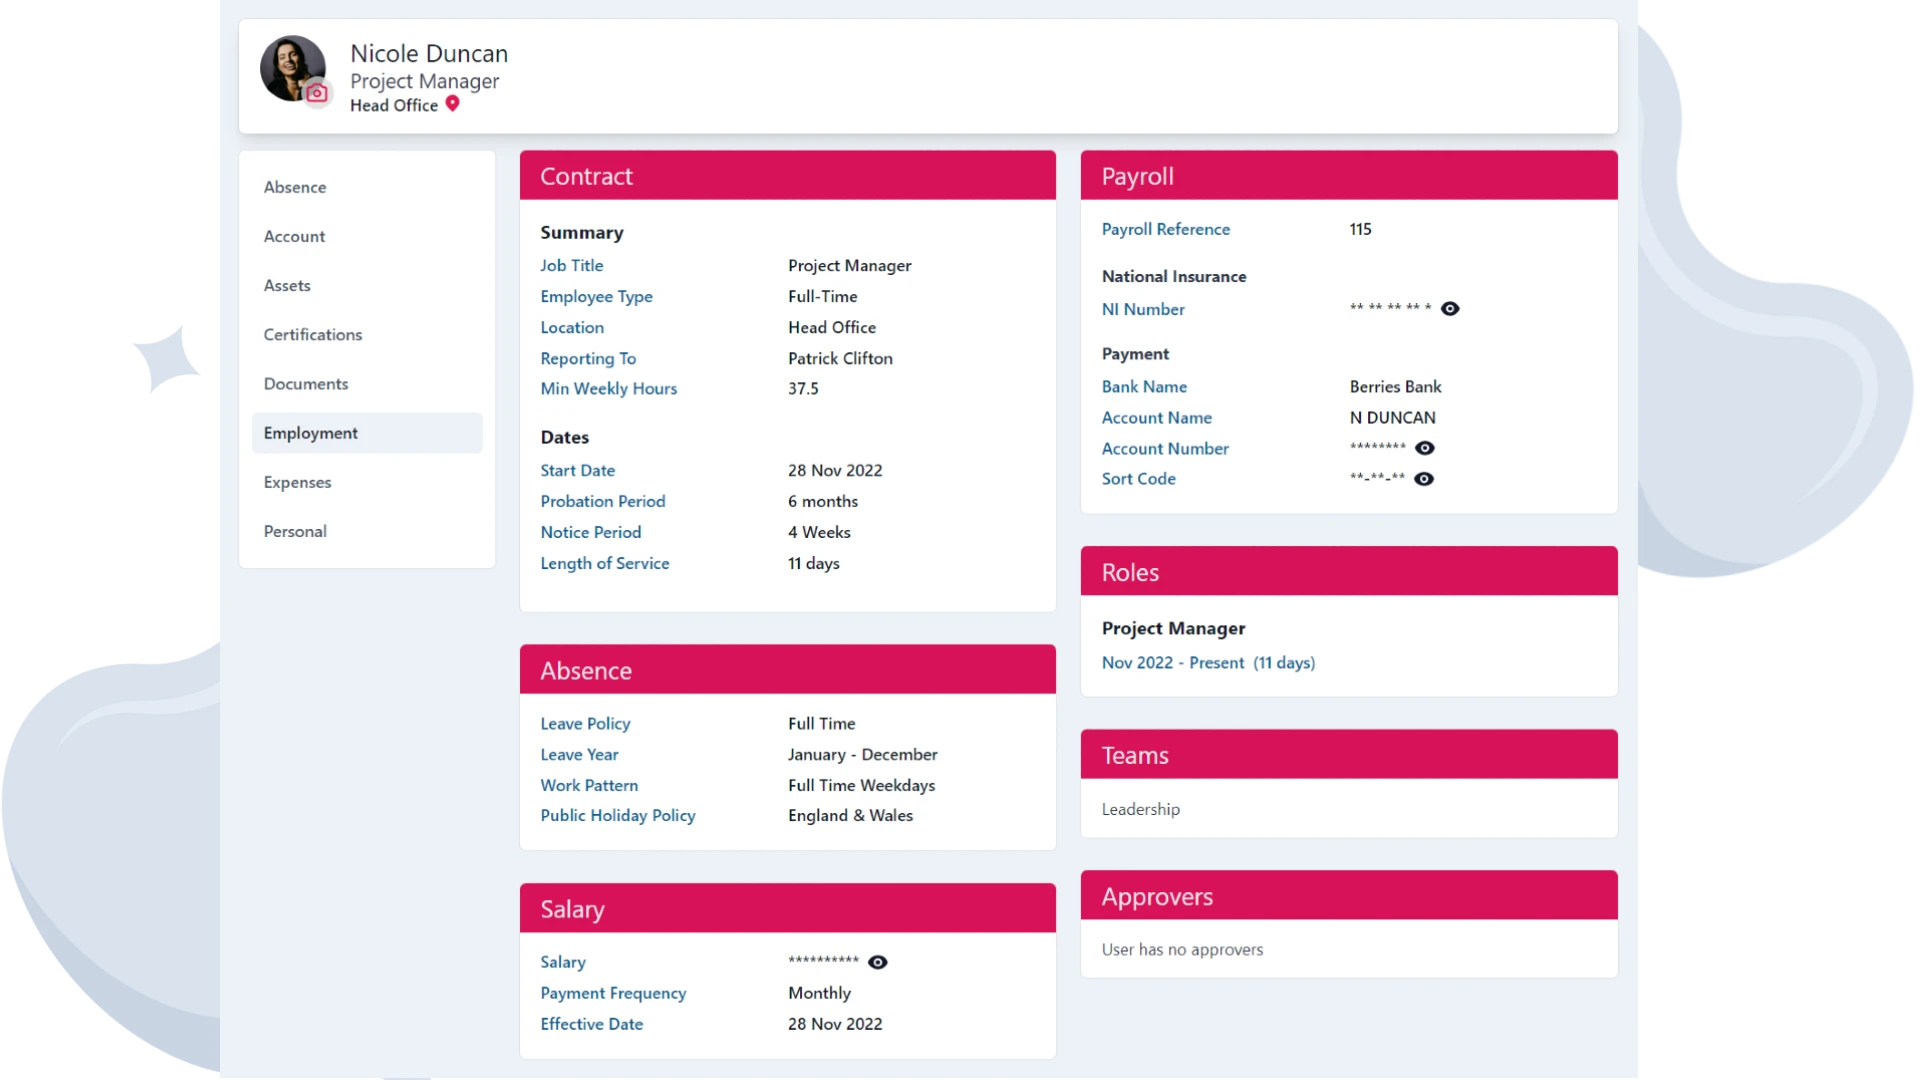Click Nov 2022 - Present under Project Manager role
The image size is (1920, 1080).
click(x=1207, y=662)
